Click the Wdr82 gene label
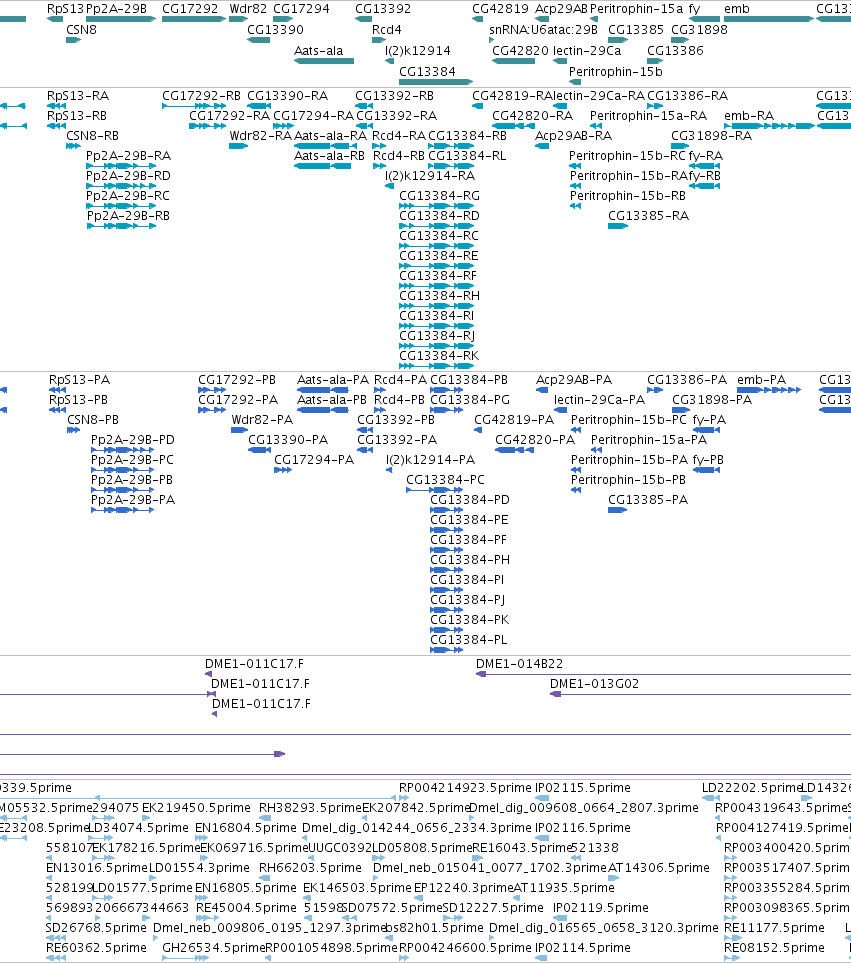 point(248,9)
